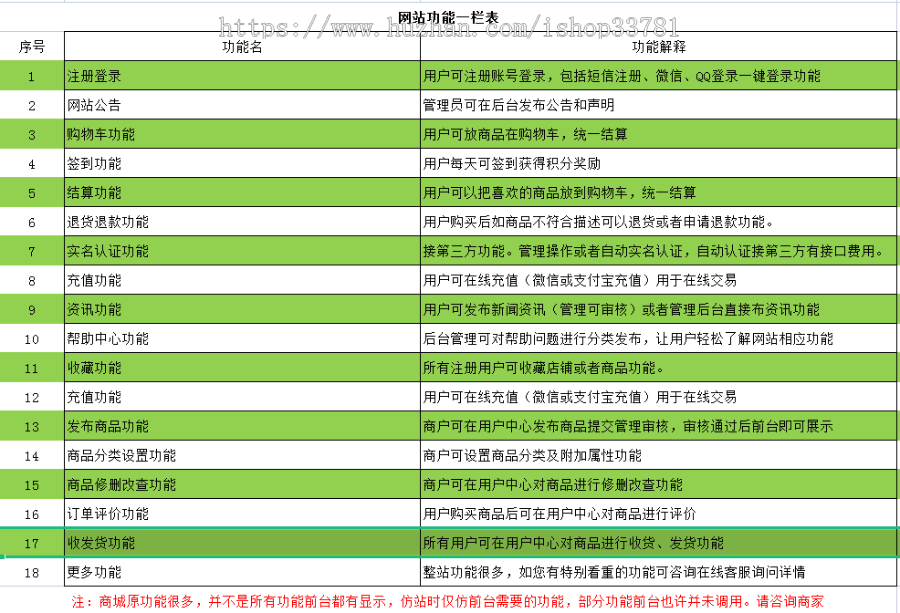This screenshot has height=613, width=900.
Task: Click the 注册登录 cell
Action: [x=242, y=76]
